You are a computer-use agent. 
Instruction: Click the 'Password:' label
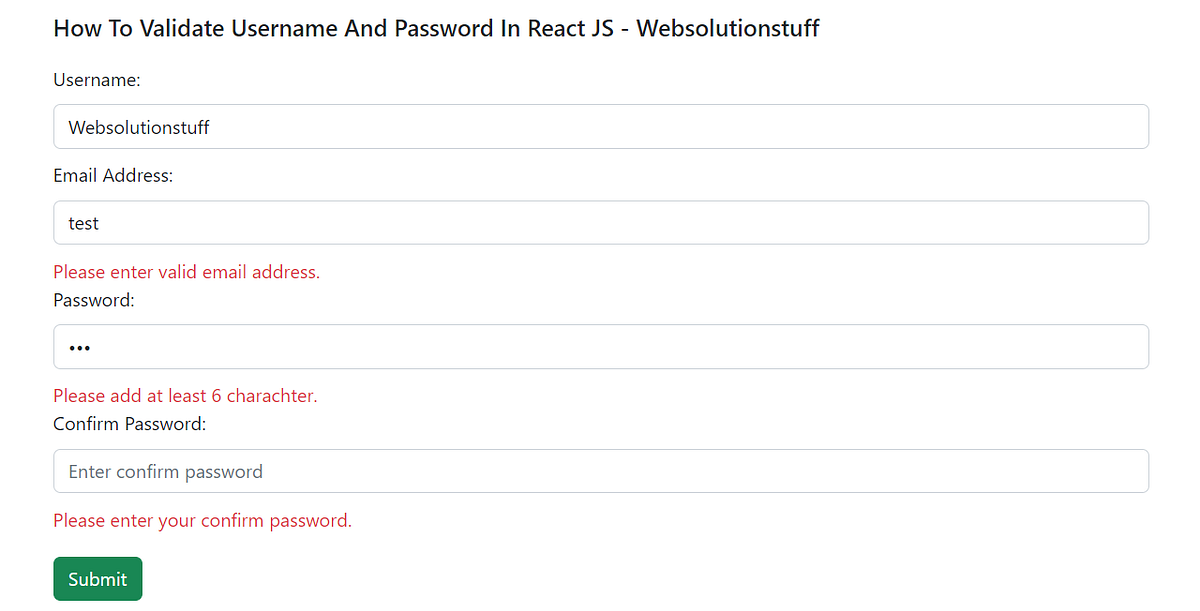pos(93,300)
